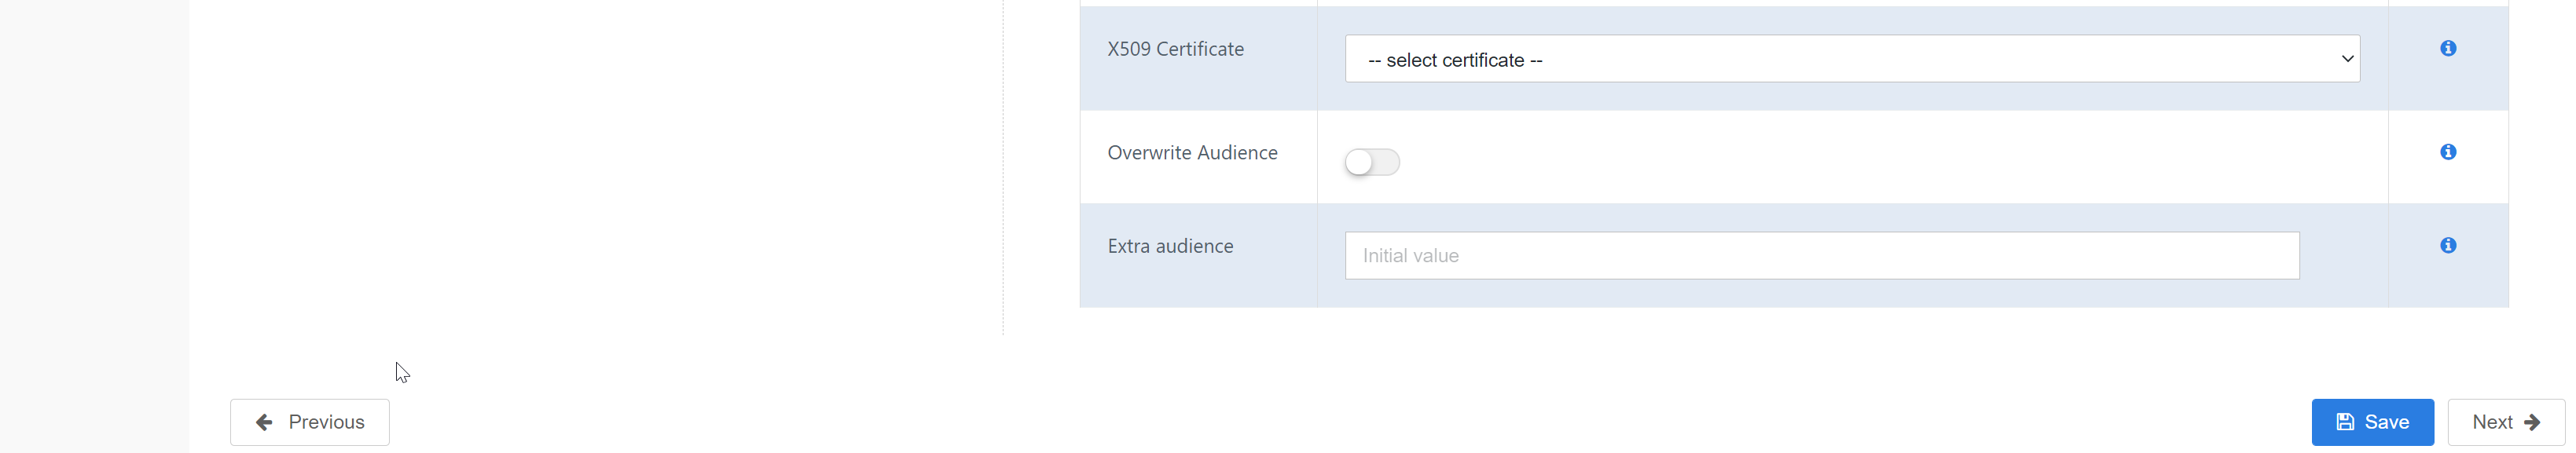Click the 'Overwrite Audience' field label
The image size is (2576, 453).
point(1192,153)
